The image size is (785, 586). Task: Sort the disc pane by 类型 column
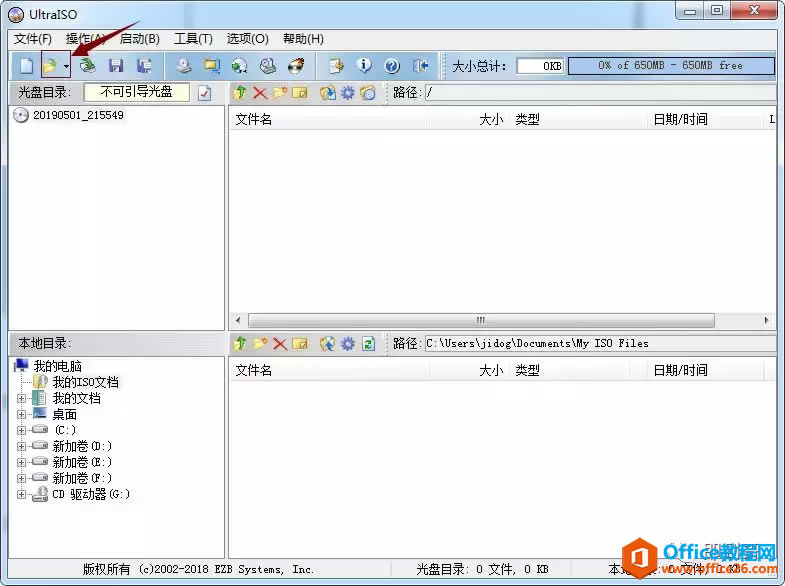(570, 120)
